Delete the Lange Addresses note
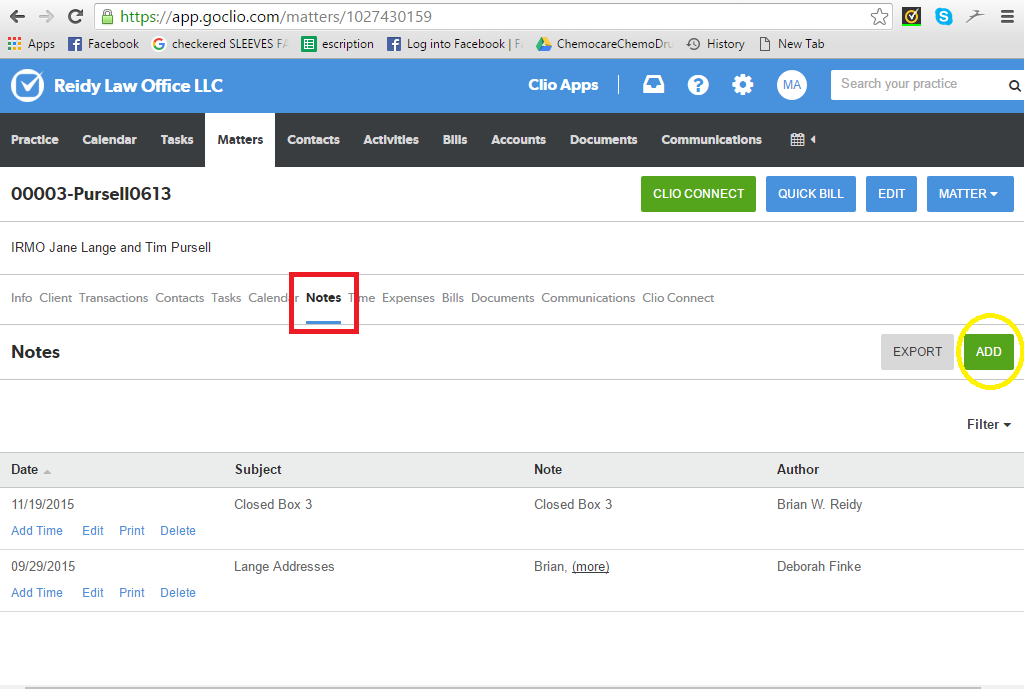Screen dimensions: 1024x689 click(178, 593)
